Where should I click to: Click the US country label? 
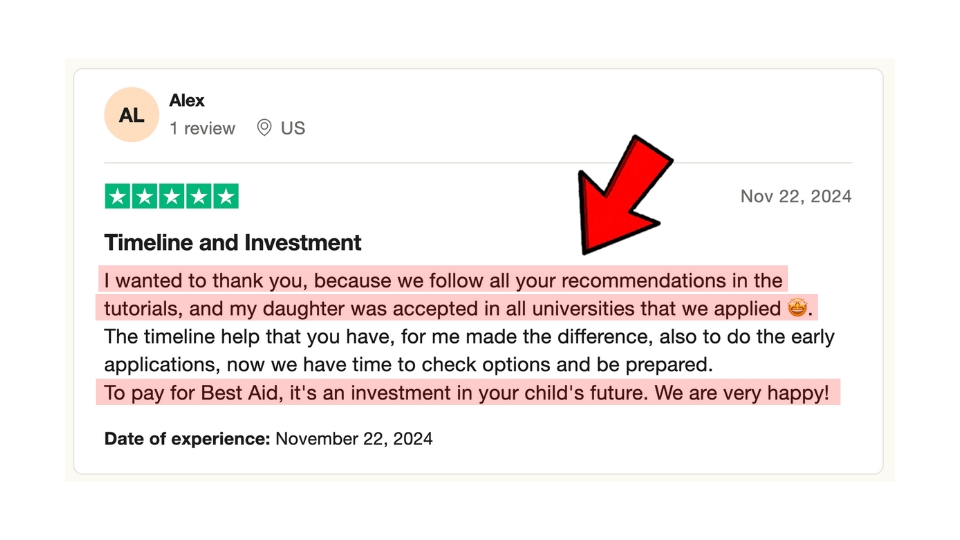(293, 128)
